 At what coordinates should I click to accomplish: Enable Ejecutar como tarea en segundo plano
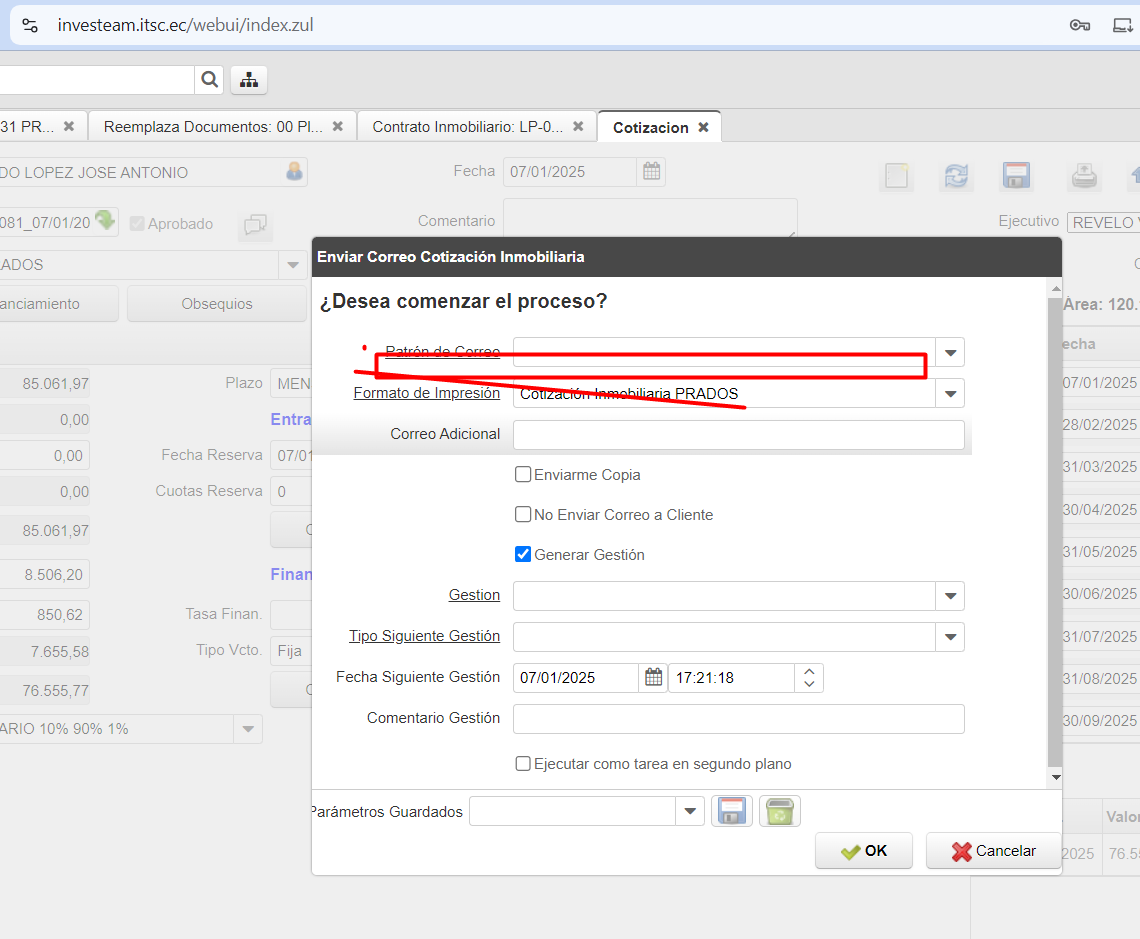click(x=523, y=764)
